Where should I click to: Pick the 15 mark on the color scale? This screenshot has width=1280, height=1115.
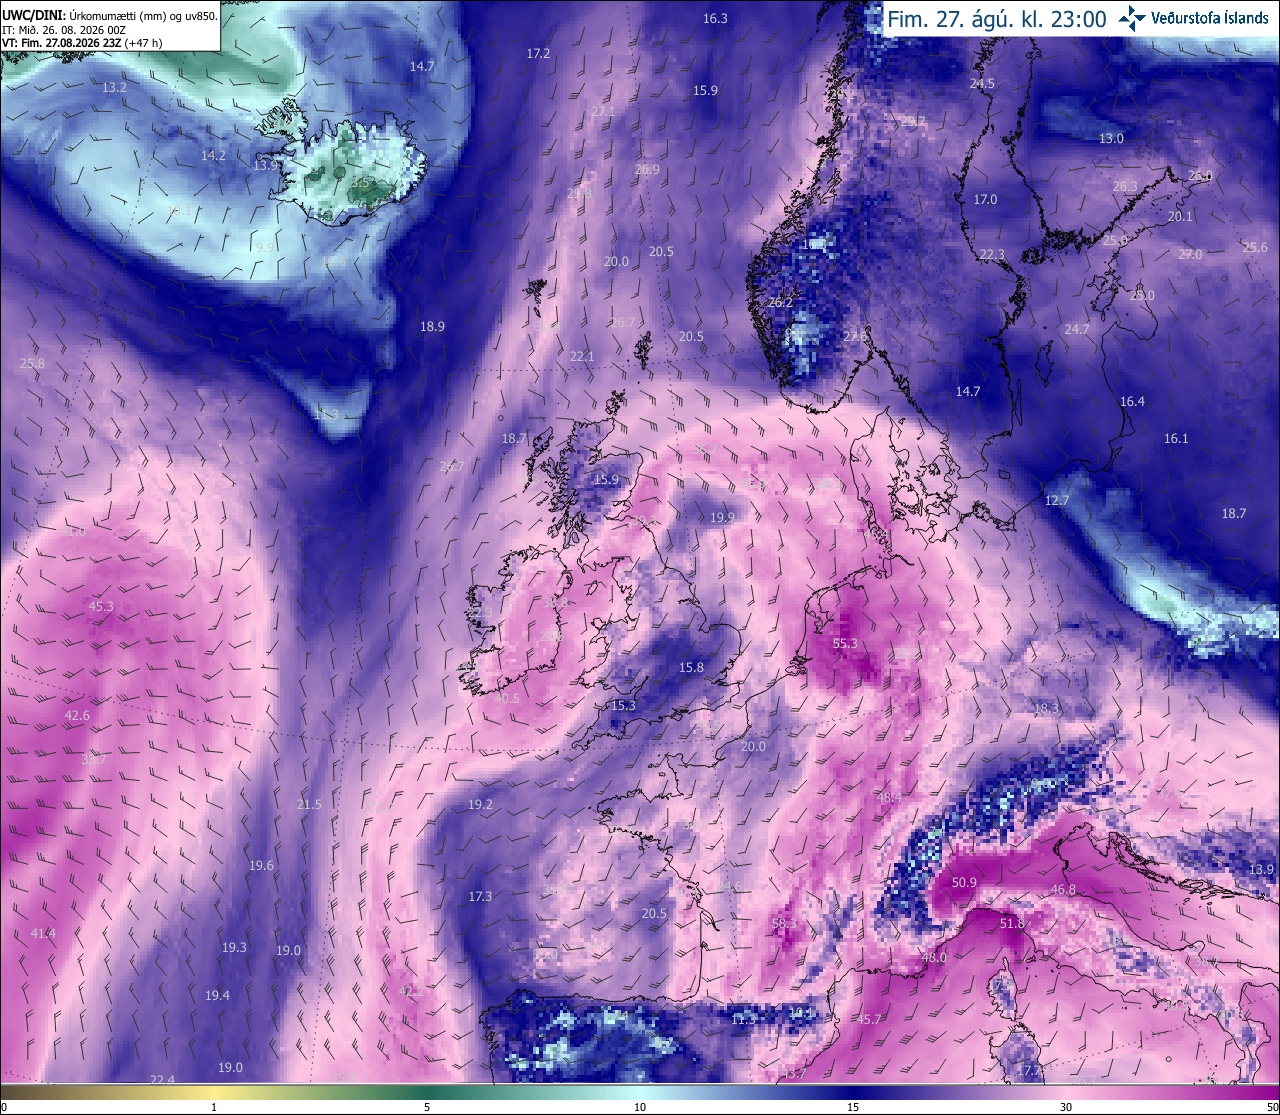click(853, 1107)
